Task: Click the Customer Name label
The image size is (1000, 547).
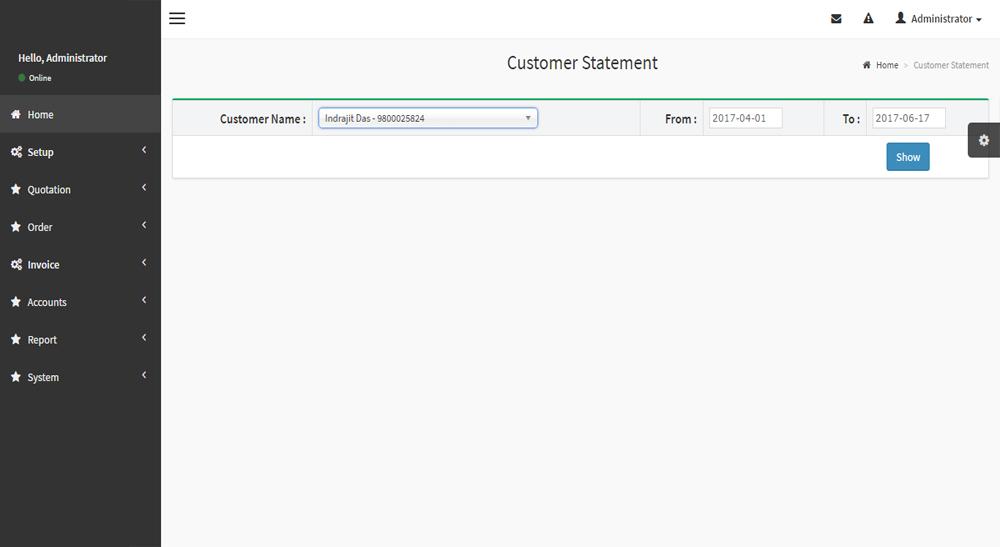Action: (263, 119)
